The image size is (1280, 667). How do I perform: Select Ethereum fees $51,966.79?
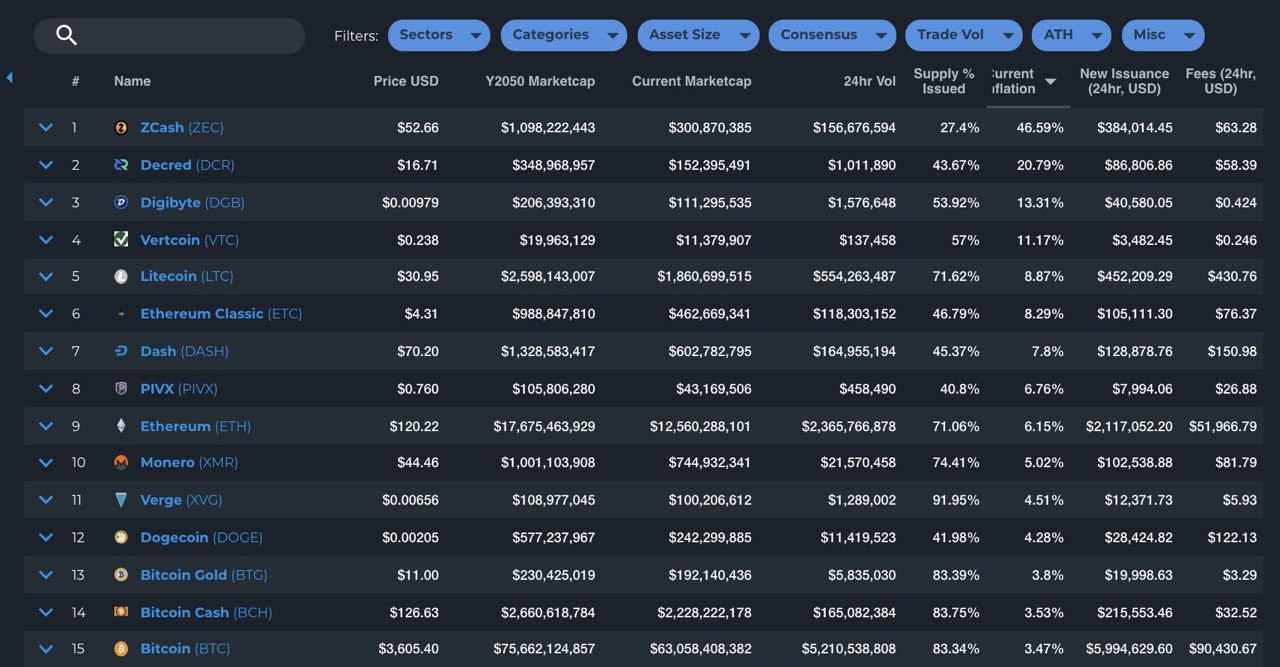(1223, 426)
